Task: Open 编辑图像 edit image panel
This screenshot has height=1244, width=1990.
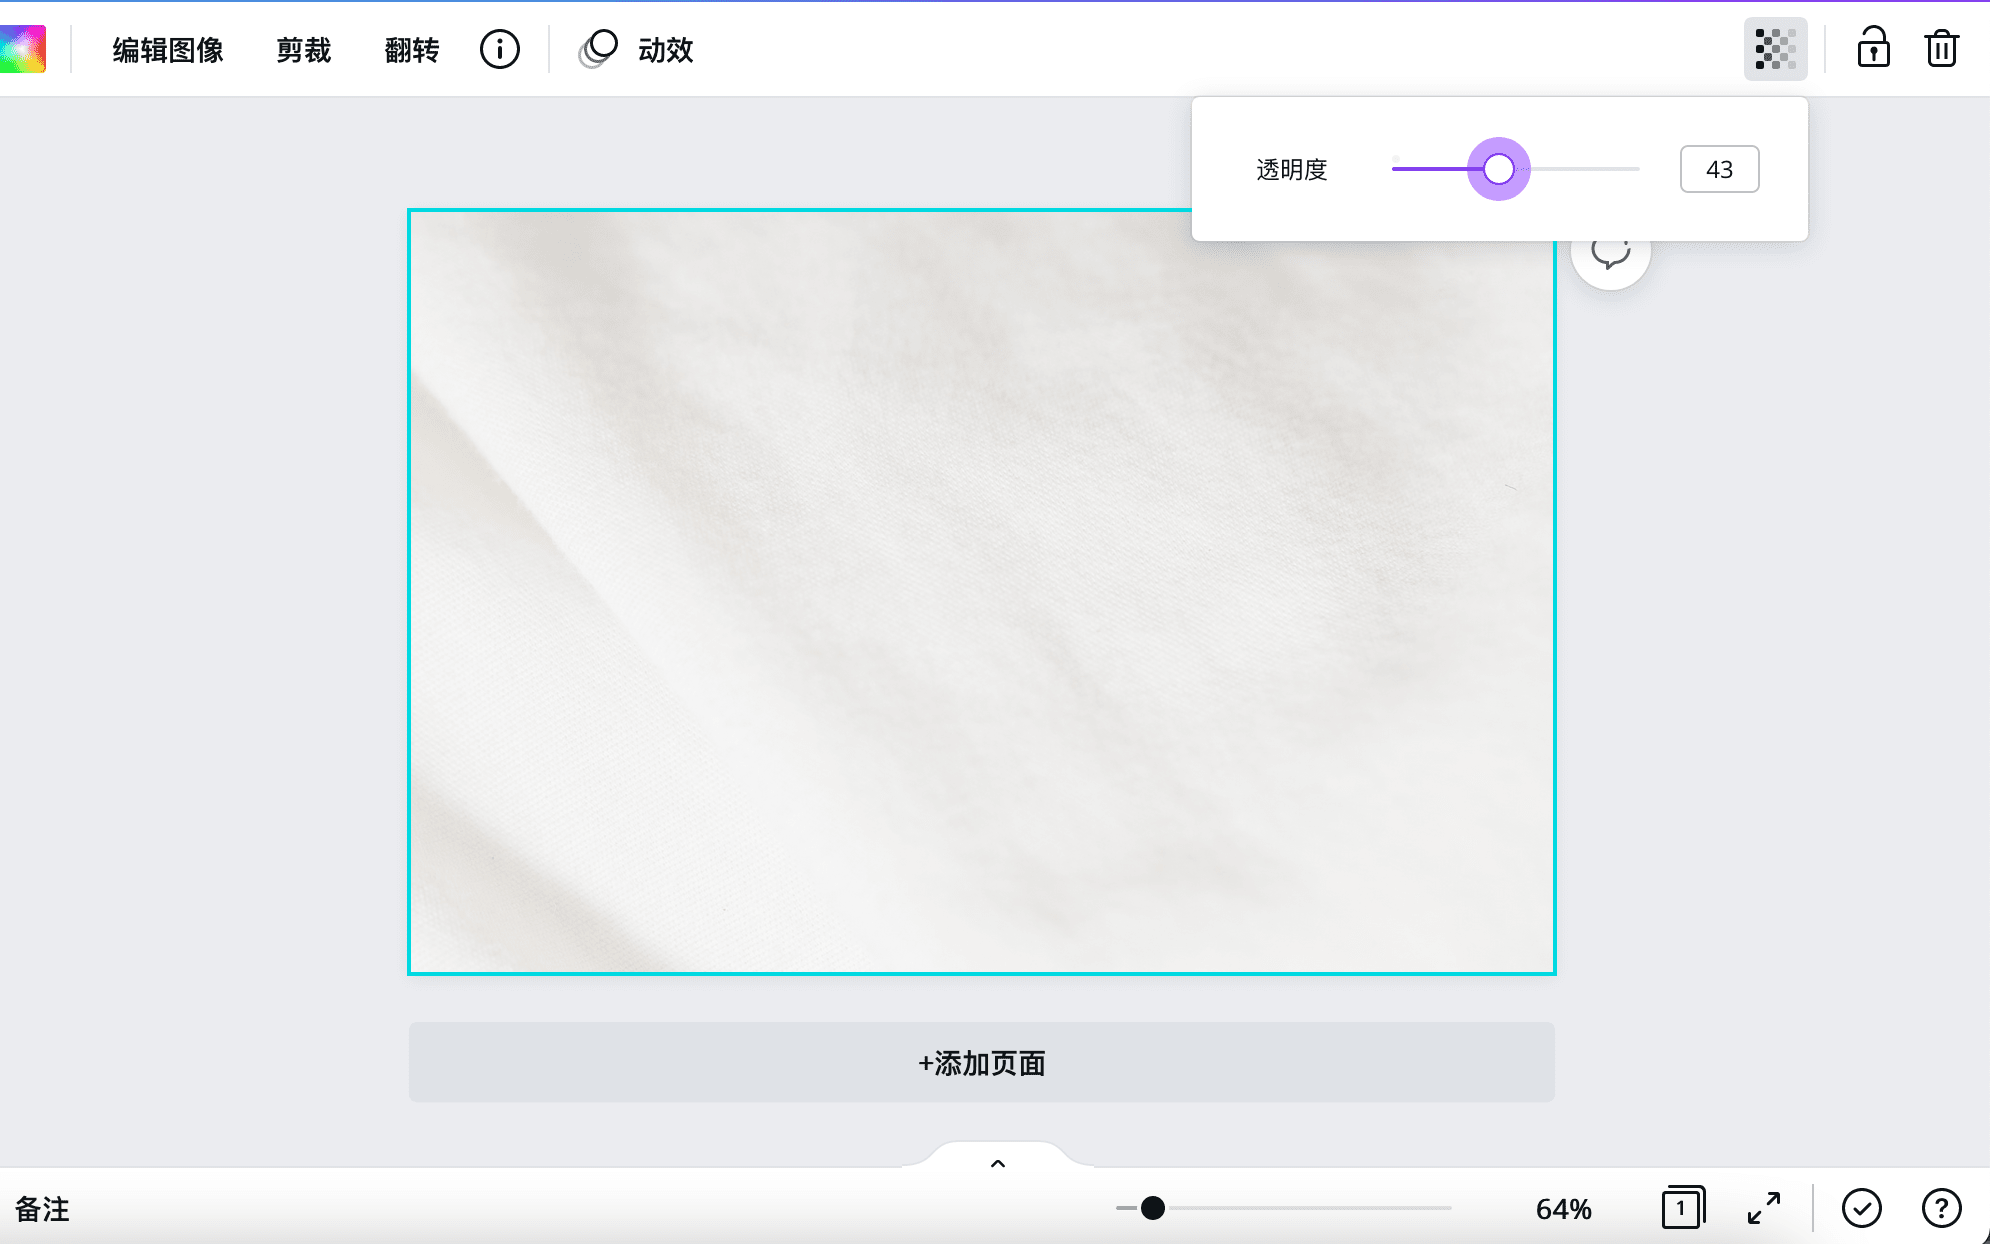Action: point(168,50)
